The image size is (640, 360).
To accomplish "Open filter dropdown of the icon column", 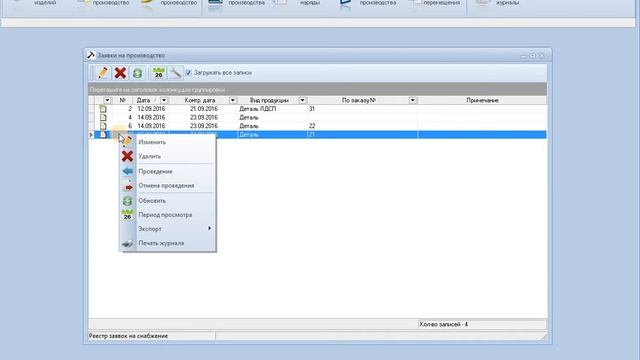I will click(x=107, y=100).
